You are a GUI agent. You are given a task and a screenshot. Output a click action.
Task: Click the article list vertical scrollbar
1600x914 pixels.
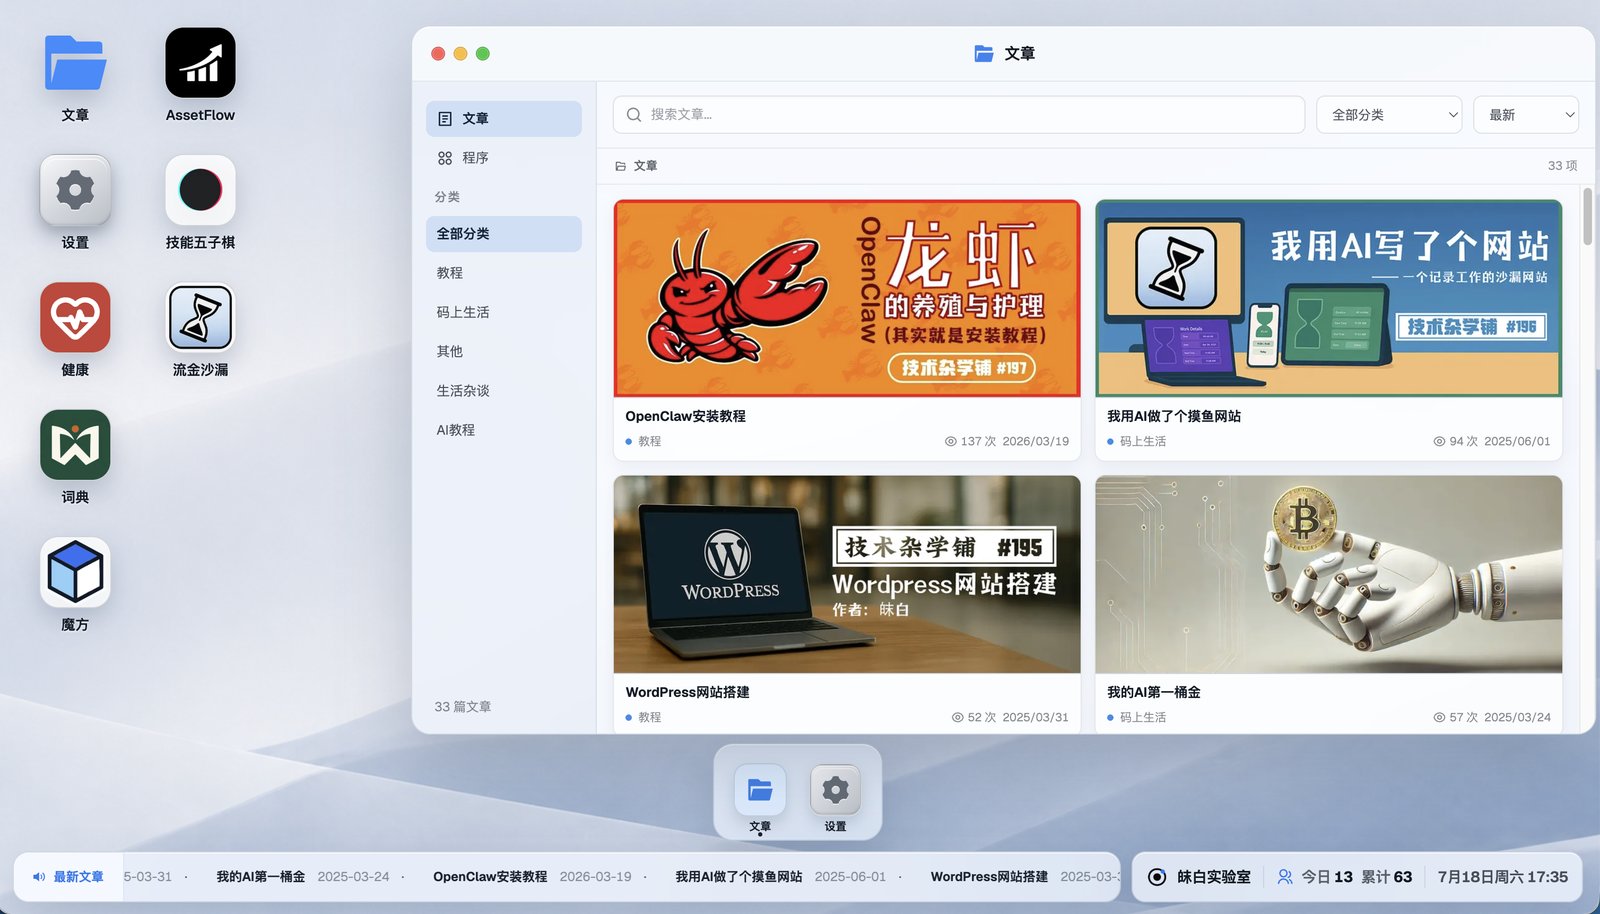(x=1588, y=216)
